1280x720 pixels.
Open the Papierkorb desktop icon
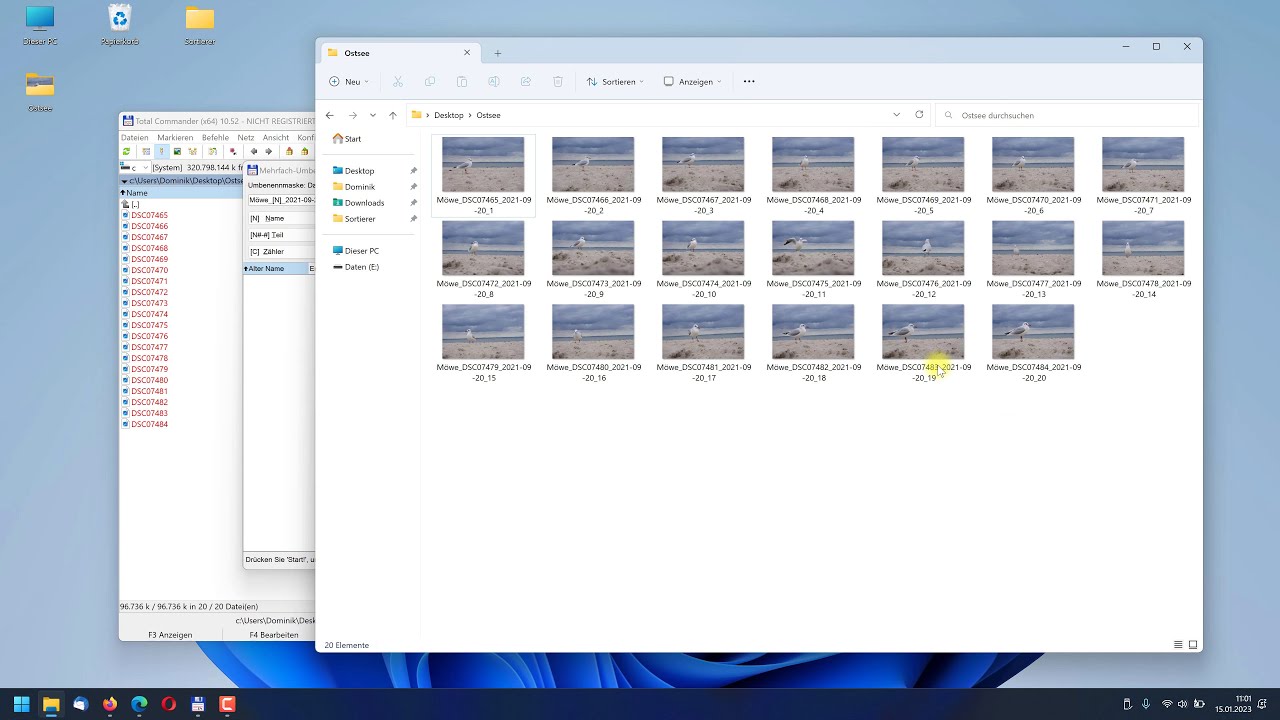click(x=119, y=25)
